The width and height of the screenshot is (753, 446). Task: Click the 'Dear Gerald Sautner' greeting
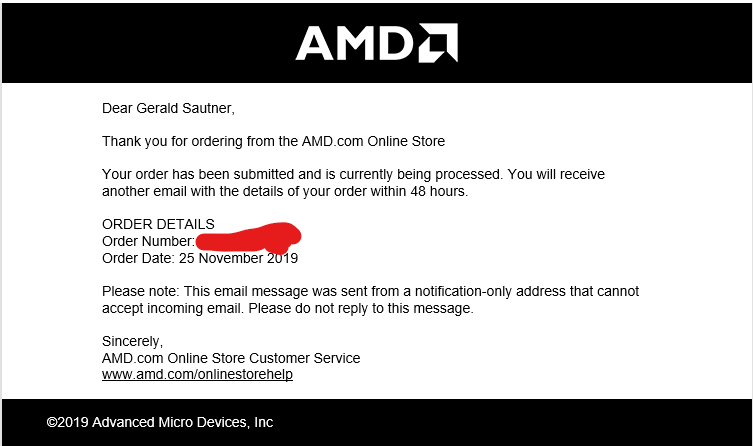pos(168,108)
